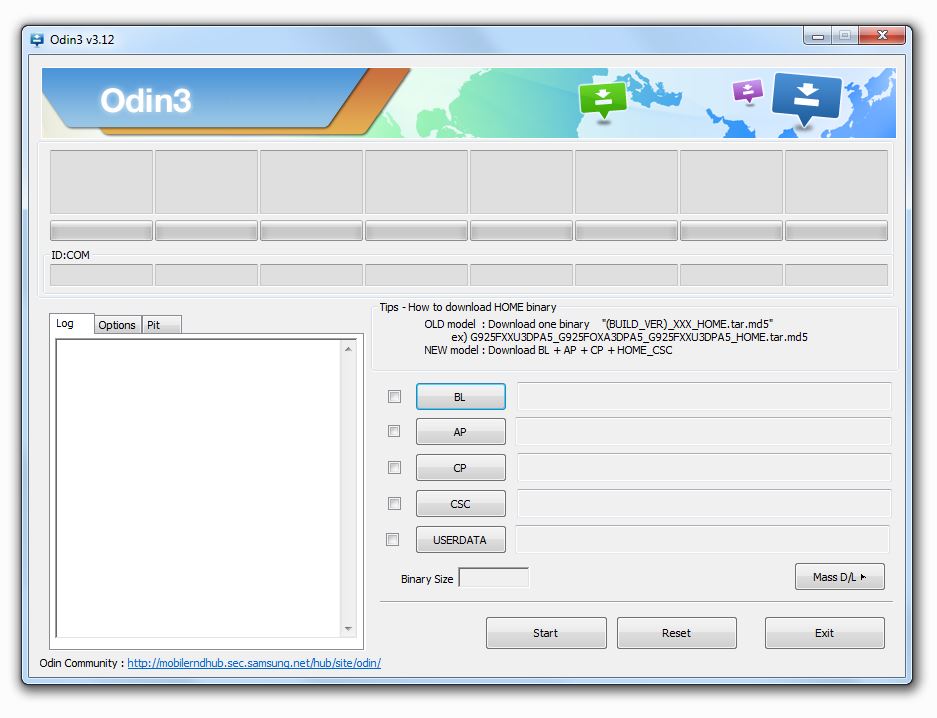Screen dimensions: 937x718
Task: Open the Mass D/L dropdown menu
Action: point(840,577)
